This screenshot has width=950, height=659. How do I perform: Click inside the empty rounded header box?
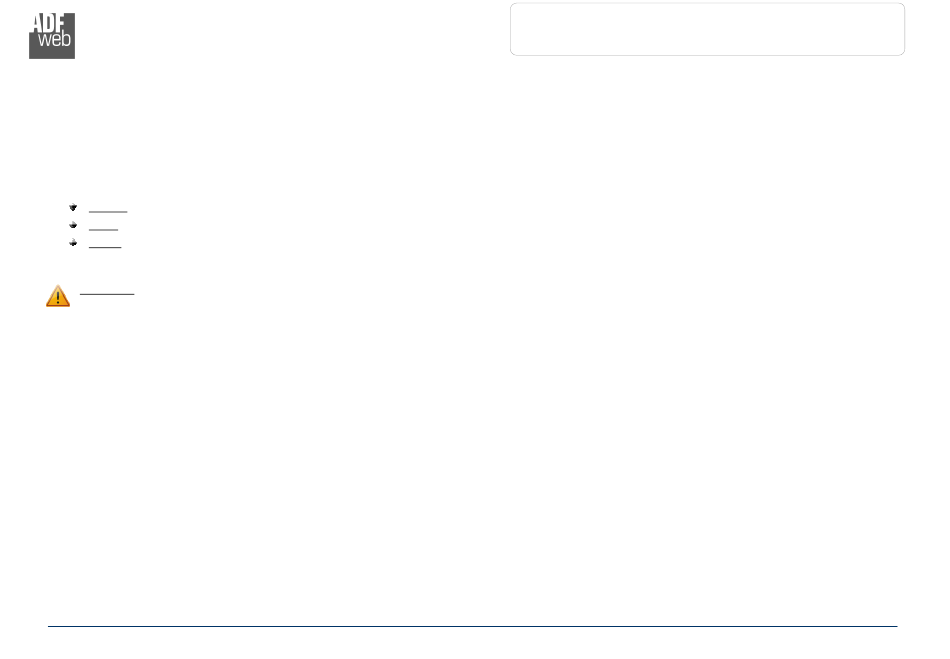point(707,29)
